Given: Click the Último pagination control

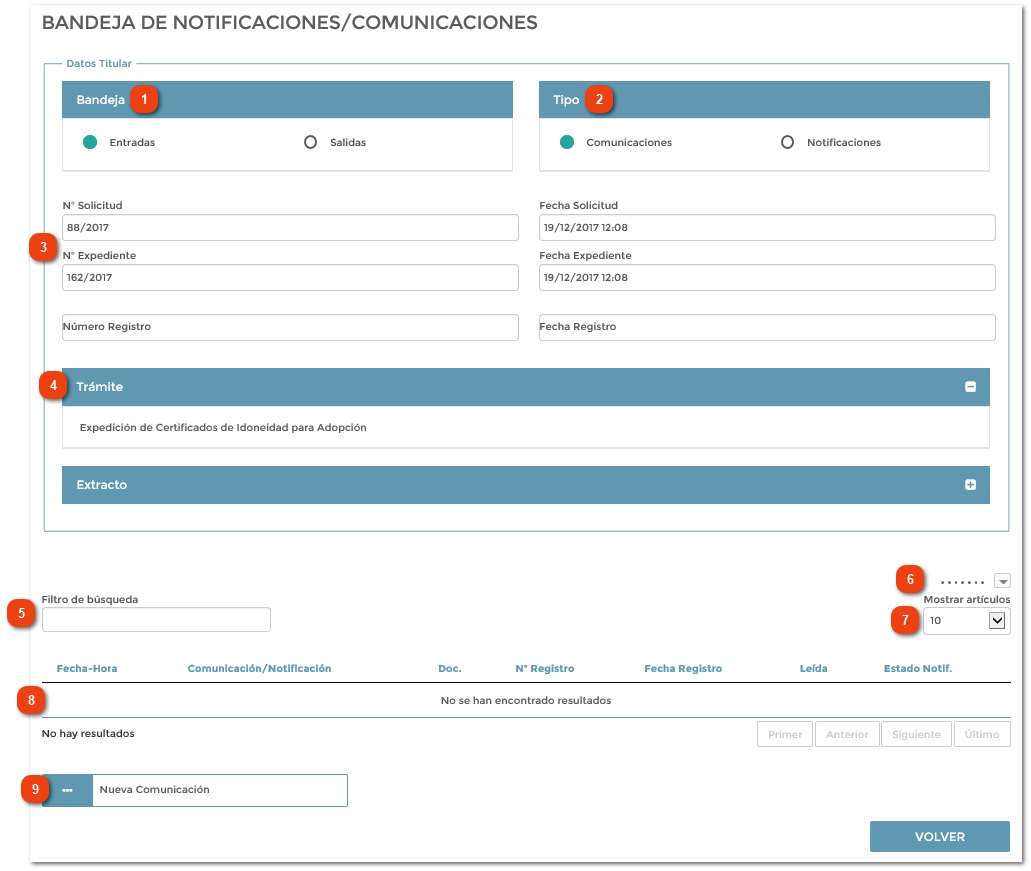Looking at the screenshot, I should [981, 733].
